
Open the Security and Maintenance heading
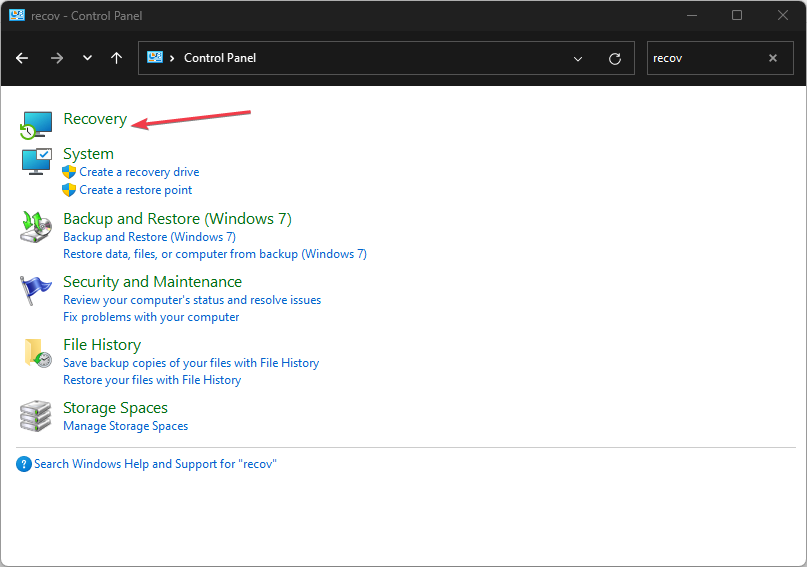point(152,281)
